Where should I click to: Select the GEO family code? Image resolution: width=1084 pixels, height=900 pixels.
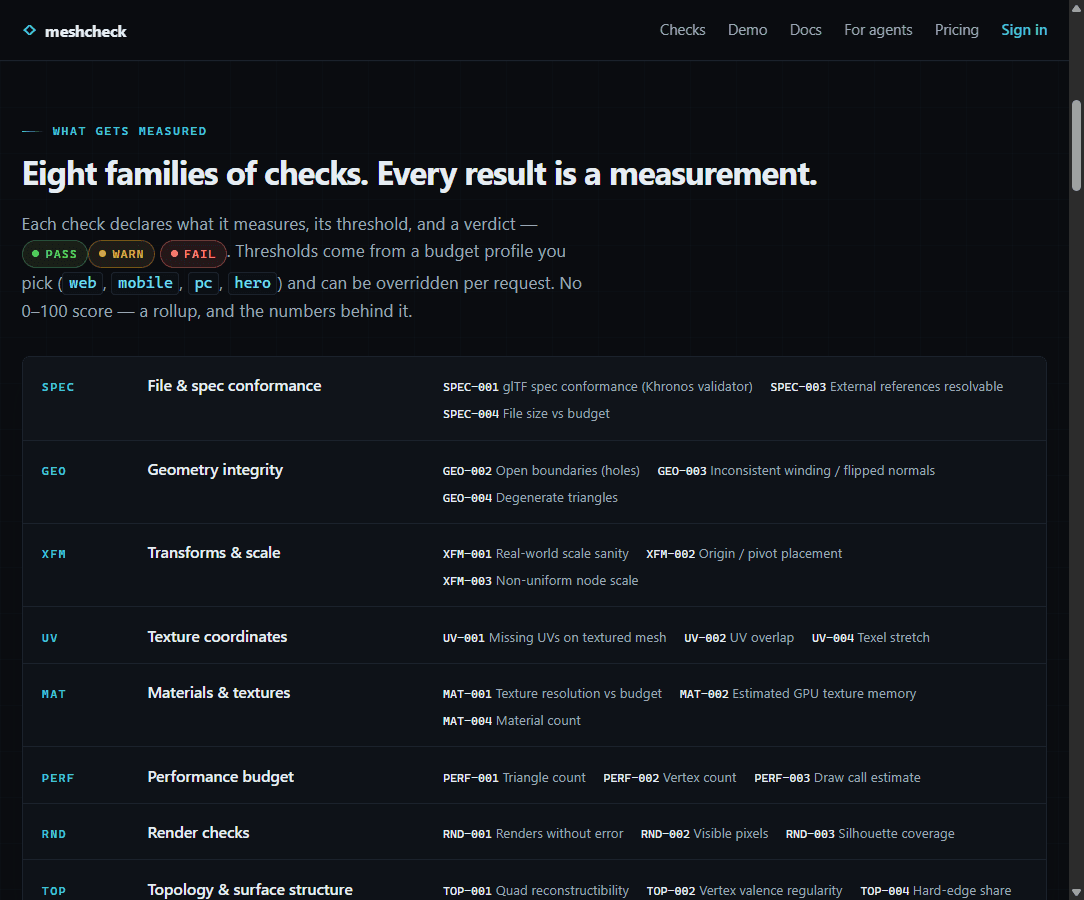coord(54,471)
